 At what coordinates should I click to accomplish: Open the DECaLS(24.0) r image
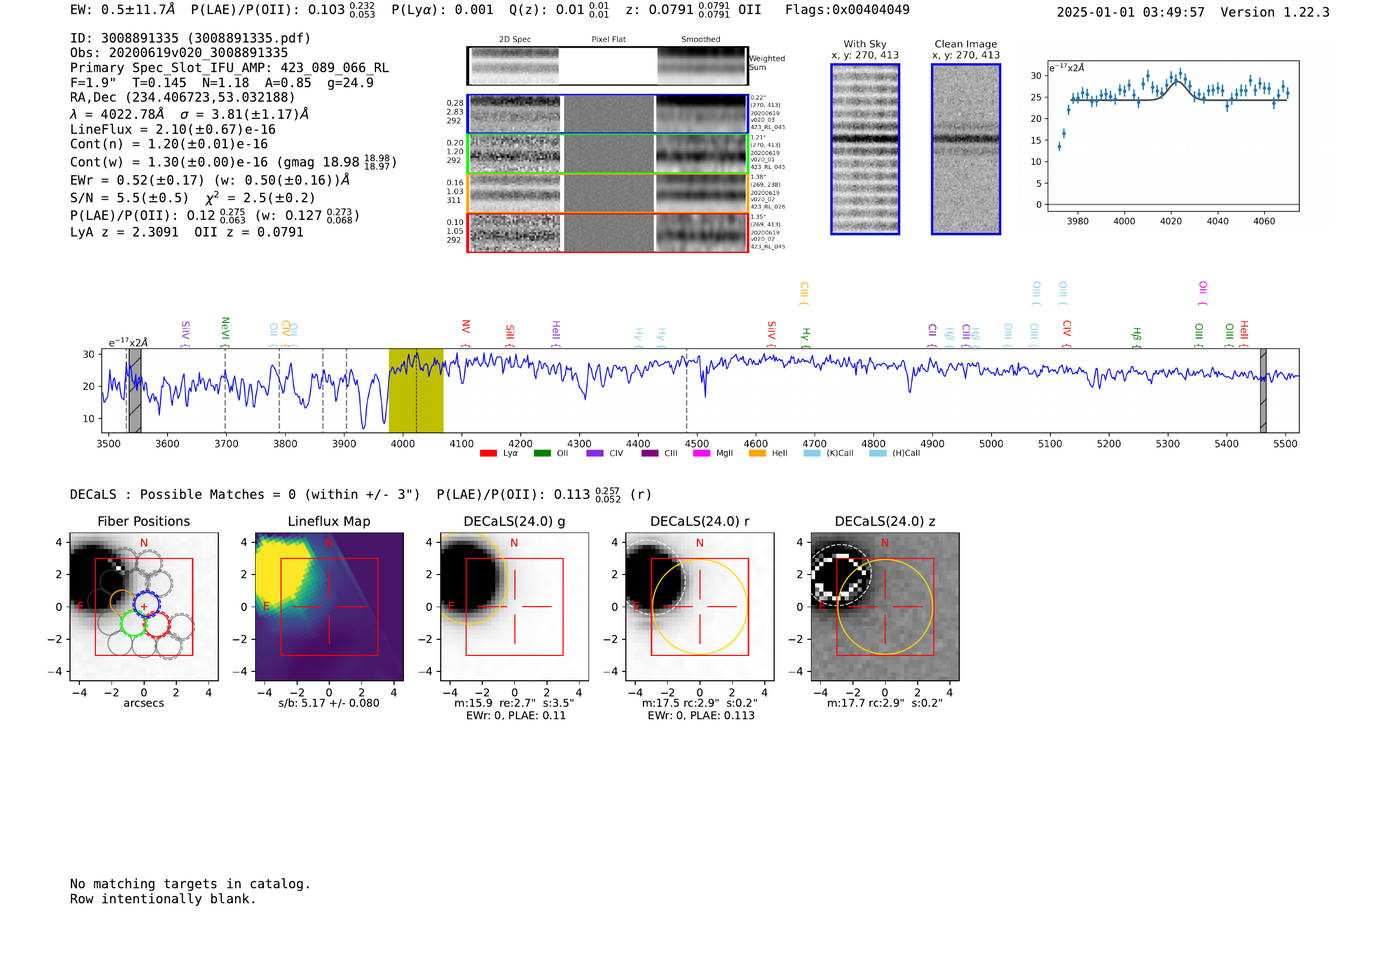point(700,607)
